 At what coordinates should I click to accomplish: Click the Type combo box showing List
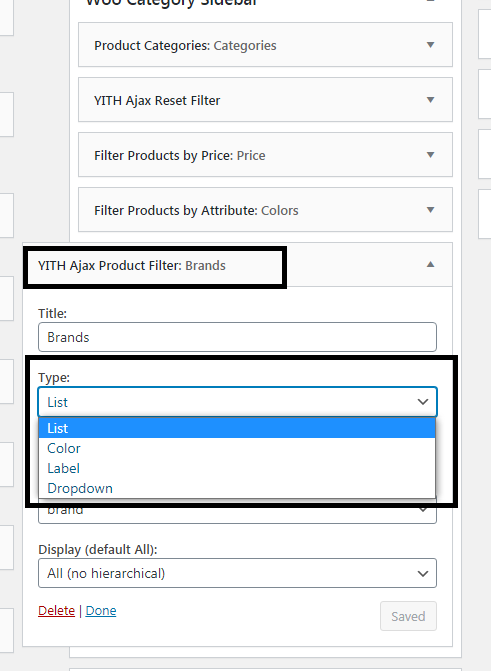click(237, 402)
